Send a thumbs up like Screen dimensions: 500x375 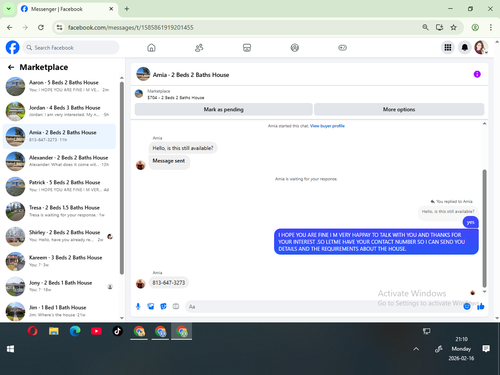(x=480, y=306)
